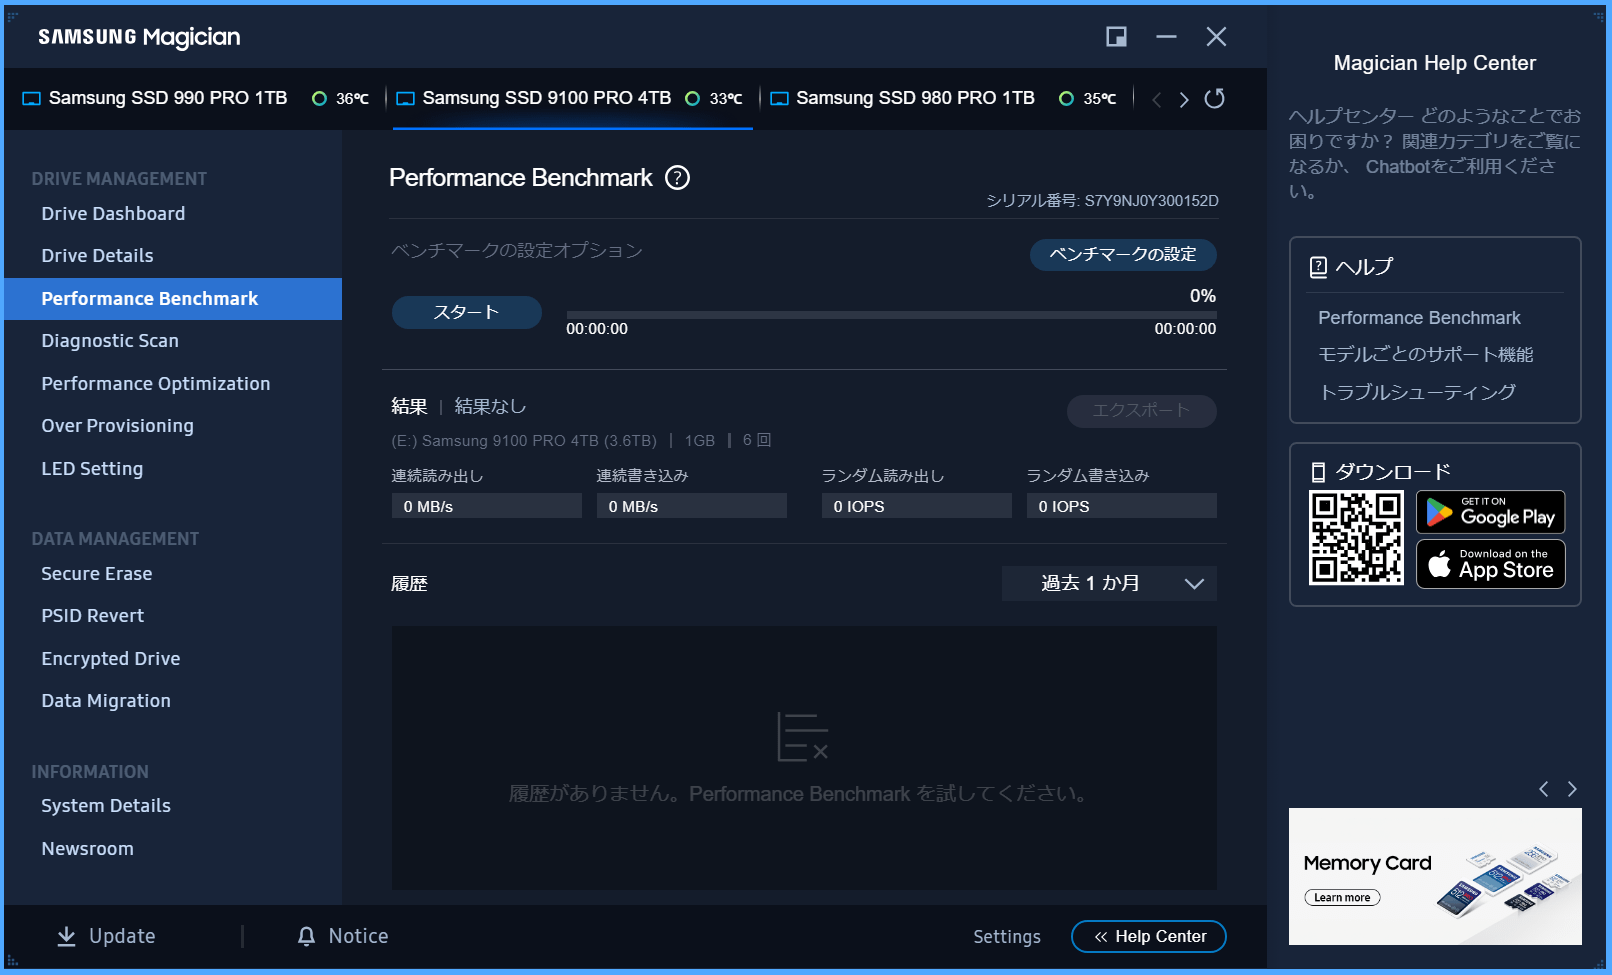Click the Update download icon
This screenshot has height=975, width=1612.
(x=66, y=936)
